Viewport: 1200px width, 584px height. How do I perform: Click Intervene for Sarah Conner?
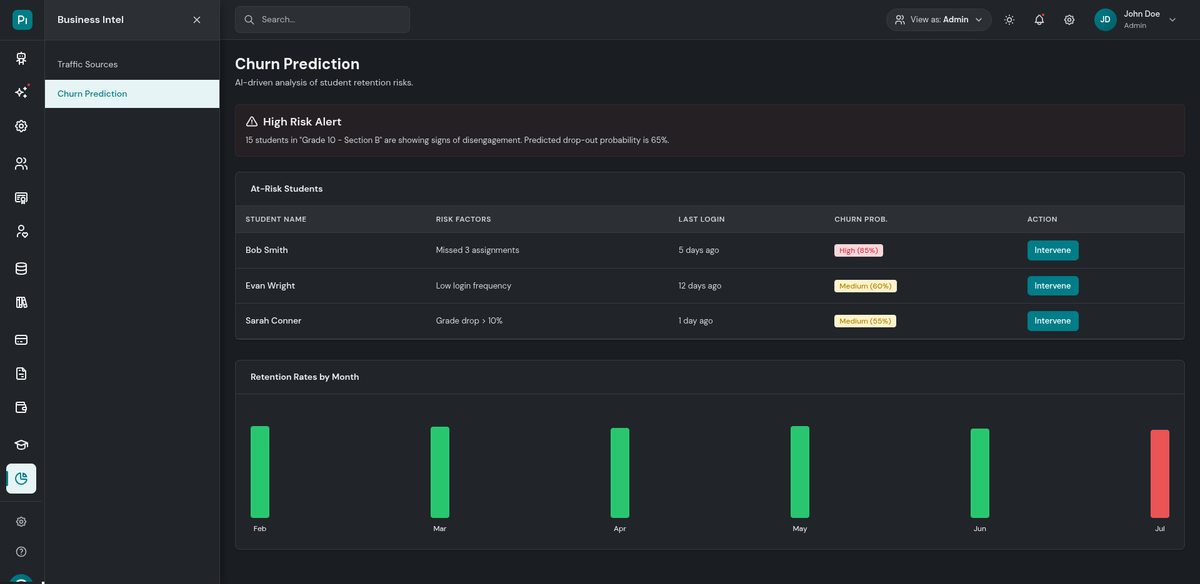pyautogui.click(x=1052, y=321)
